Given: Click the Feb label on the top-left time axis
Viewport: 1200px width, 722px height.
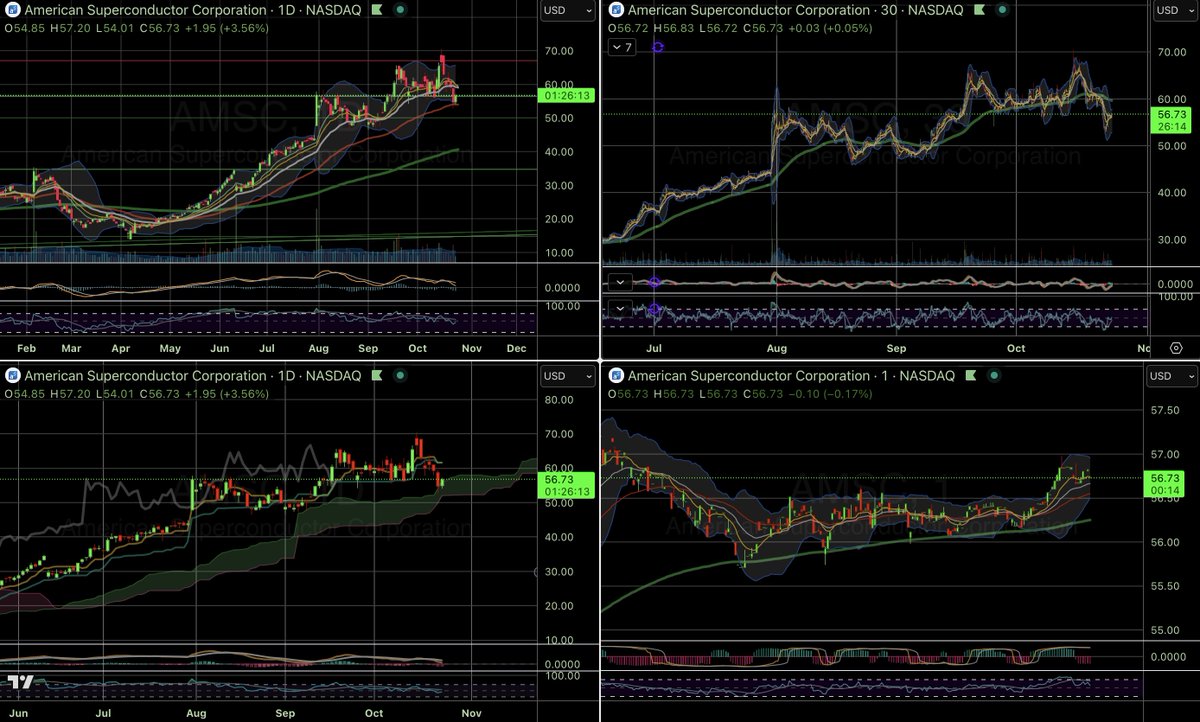Looking at the screenshot, I should pos(28,348).
